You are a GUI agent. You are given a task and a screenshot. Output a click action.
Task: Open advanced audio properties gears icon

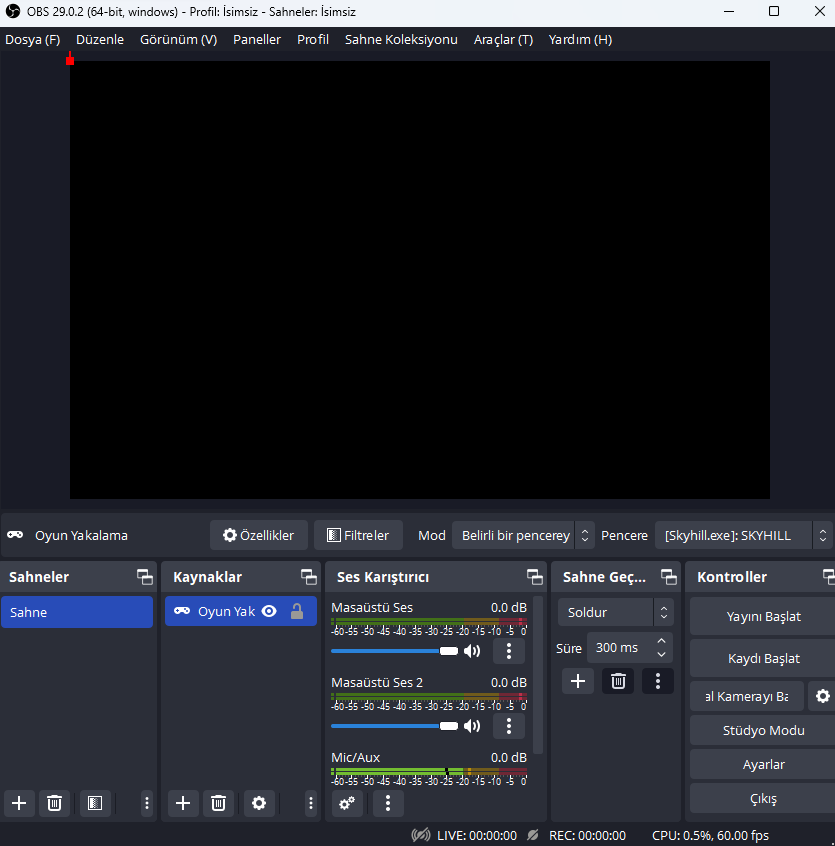[347, 803]
